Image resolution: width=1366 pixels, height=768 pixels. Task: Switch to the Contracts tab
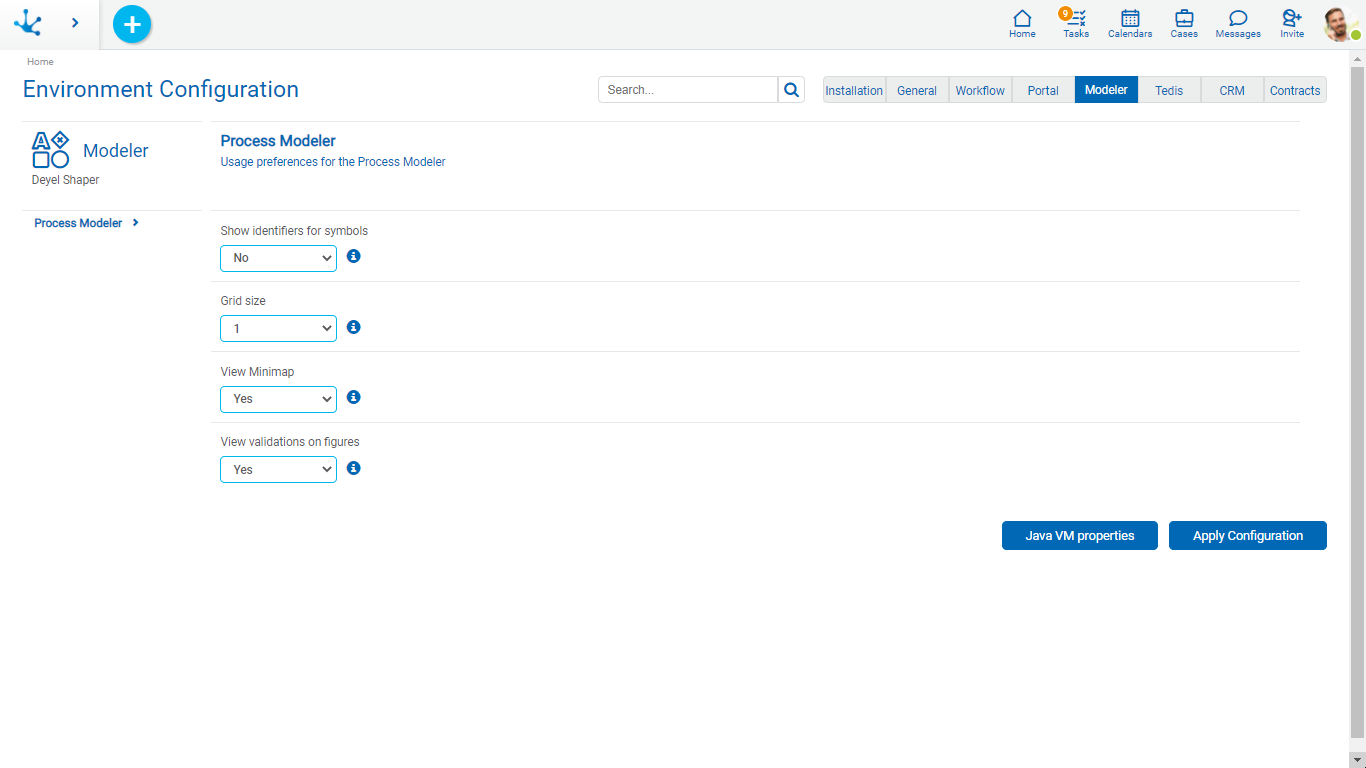pos(1295,90)
